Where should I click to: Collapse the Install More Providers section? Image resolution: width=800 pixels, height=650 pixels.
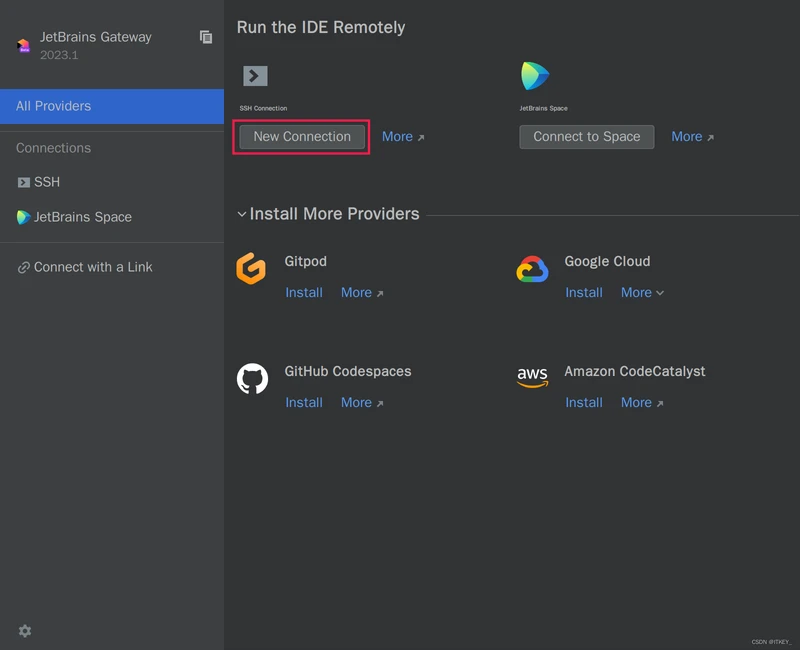pyautogui.click(x=241, y=214)
